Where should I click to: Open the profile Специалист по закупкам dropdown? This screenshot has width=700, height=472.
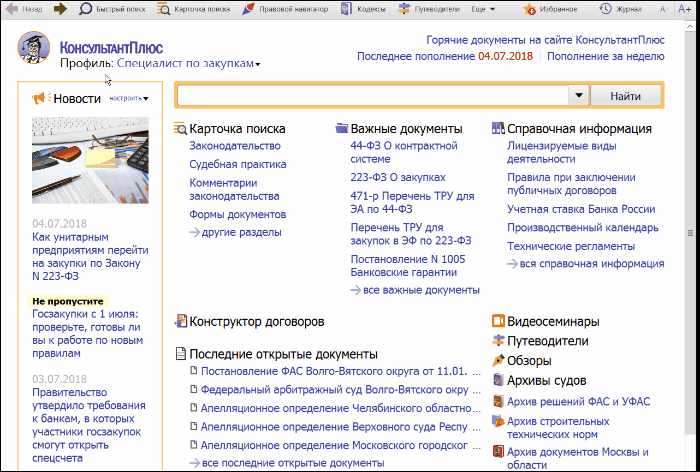point(188,63)
